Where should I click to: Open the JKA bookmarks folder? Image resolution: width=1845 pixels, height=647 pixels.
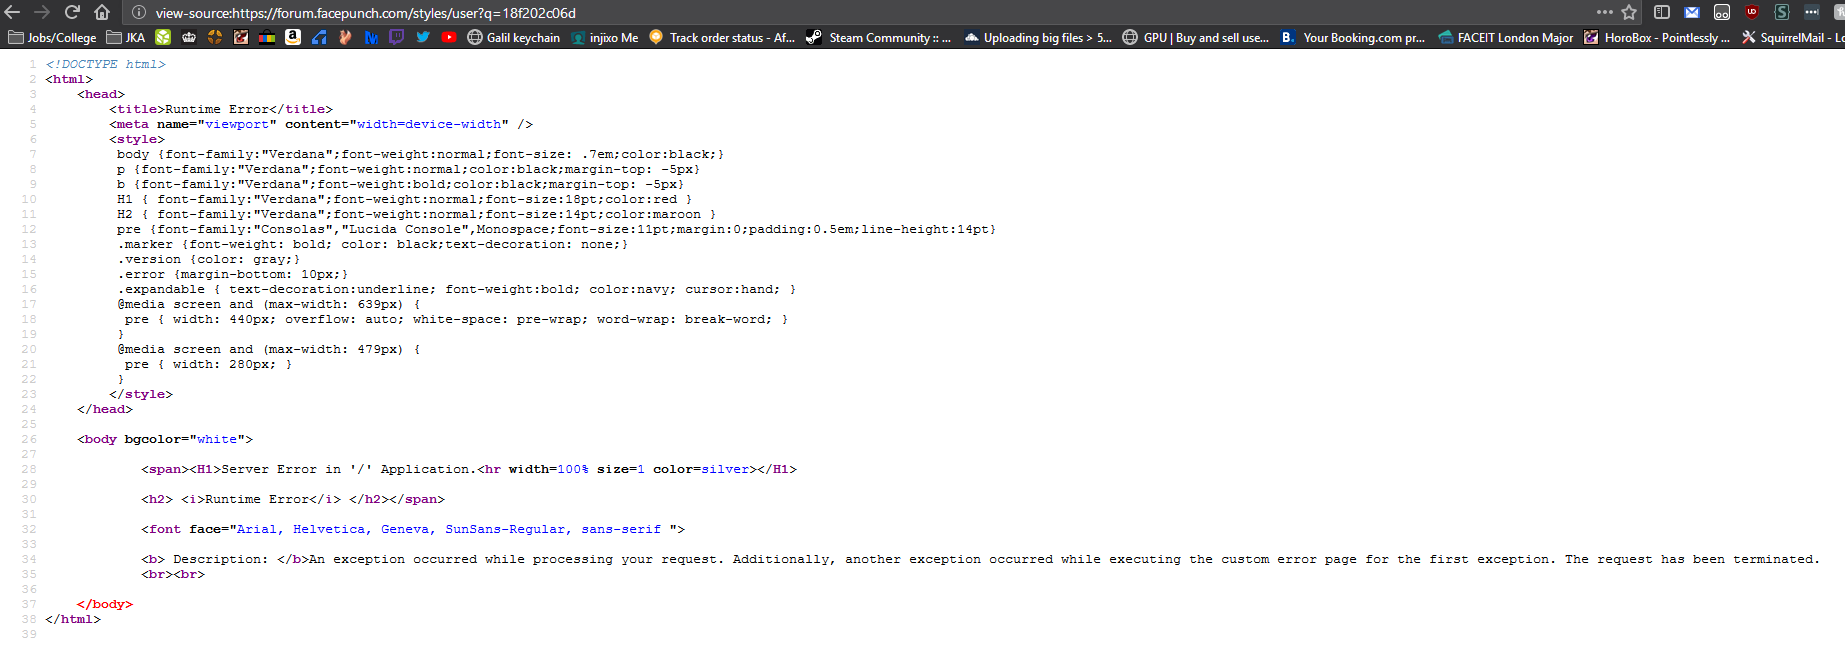(x=126, y=37)
